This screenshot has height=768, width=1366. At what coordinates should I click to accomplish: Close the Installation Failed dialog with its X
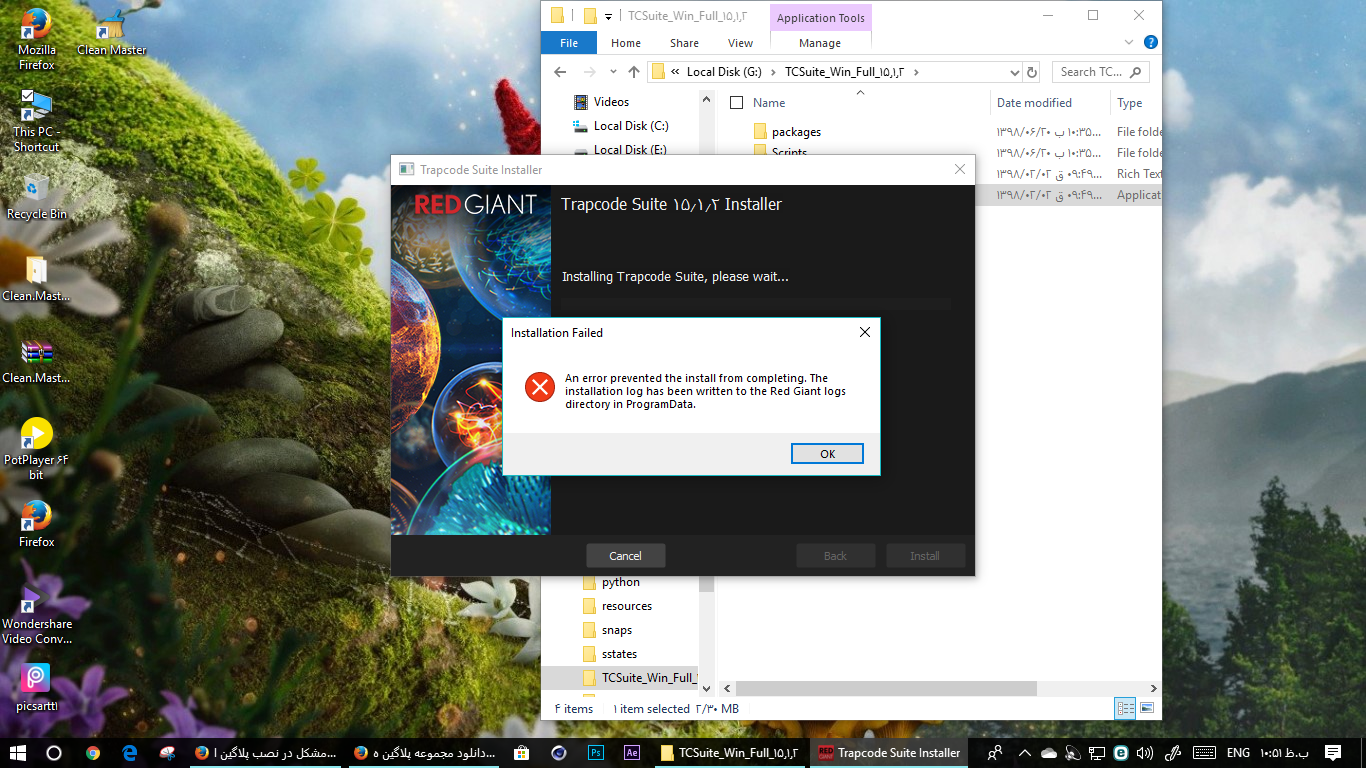(x=865, y=332)
